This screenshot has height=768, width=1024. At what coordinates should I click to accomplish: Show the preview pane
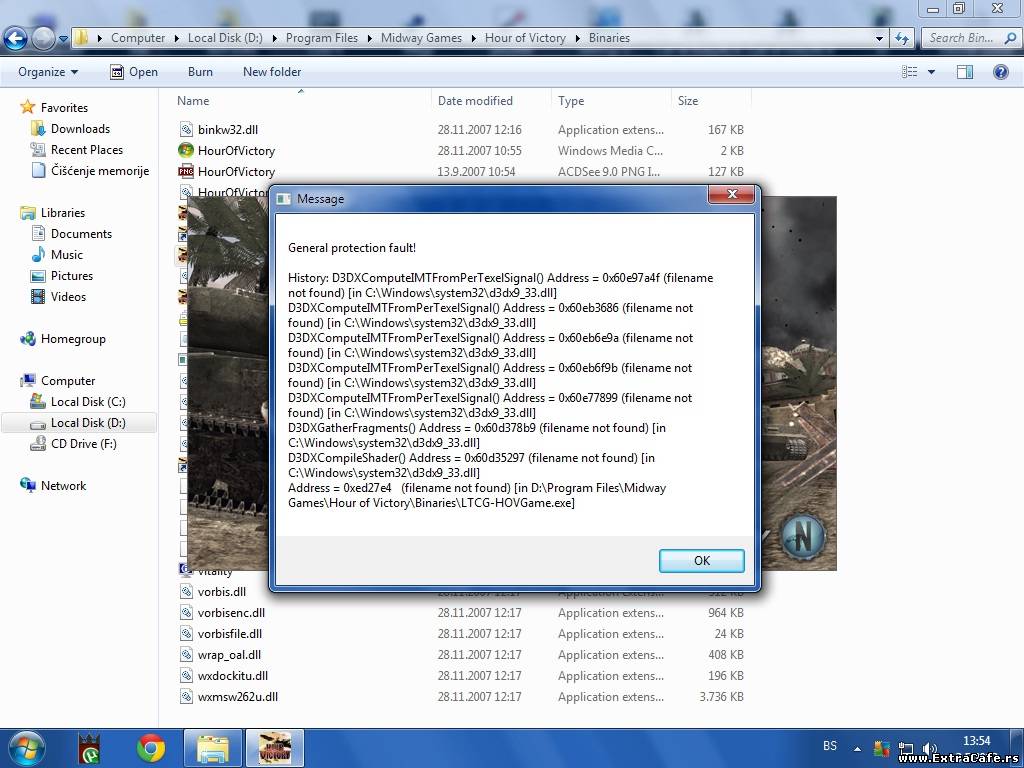click(965, 72)
